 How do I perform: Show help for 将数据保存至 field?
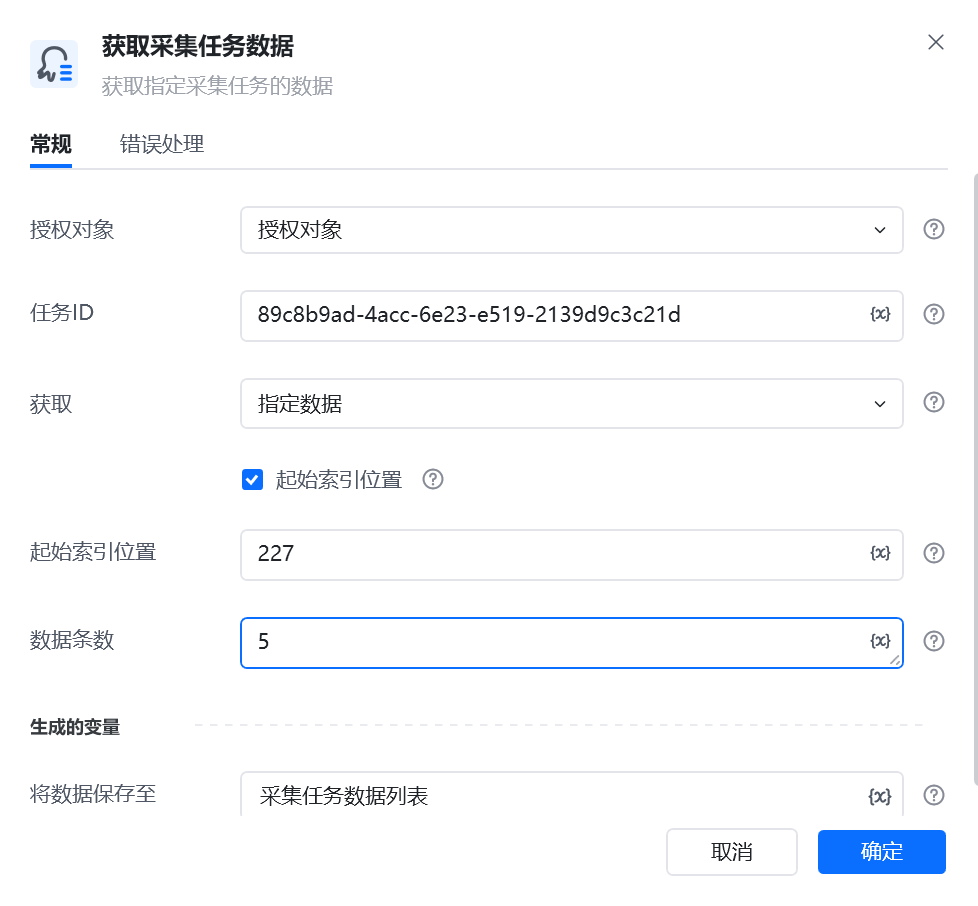tap(933, 795)
